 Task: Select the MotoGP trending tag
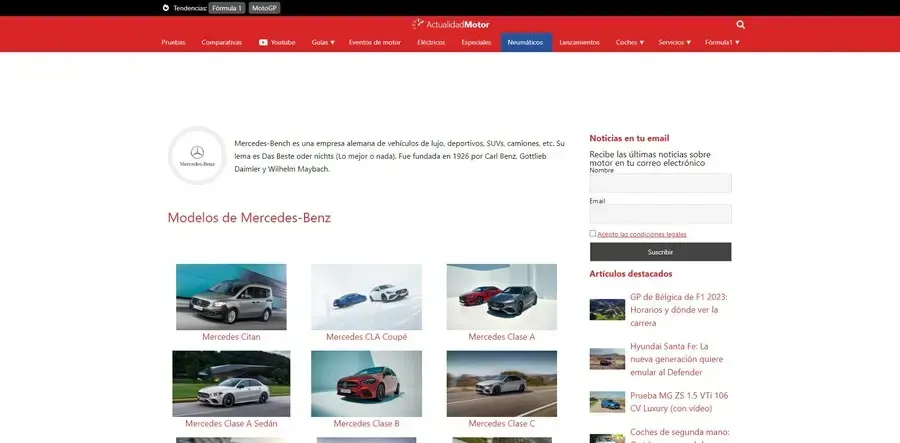click(264, 8)
